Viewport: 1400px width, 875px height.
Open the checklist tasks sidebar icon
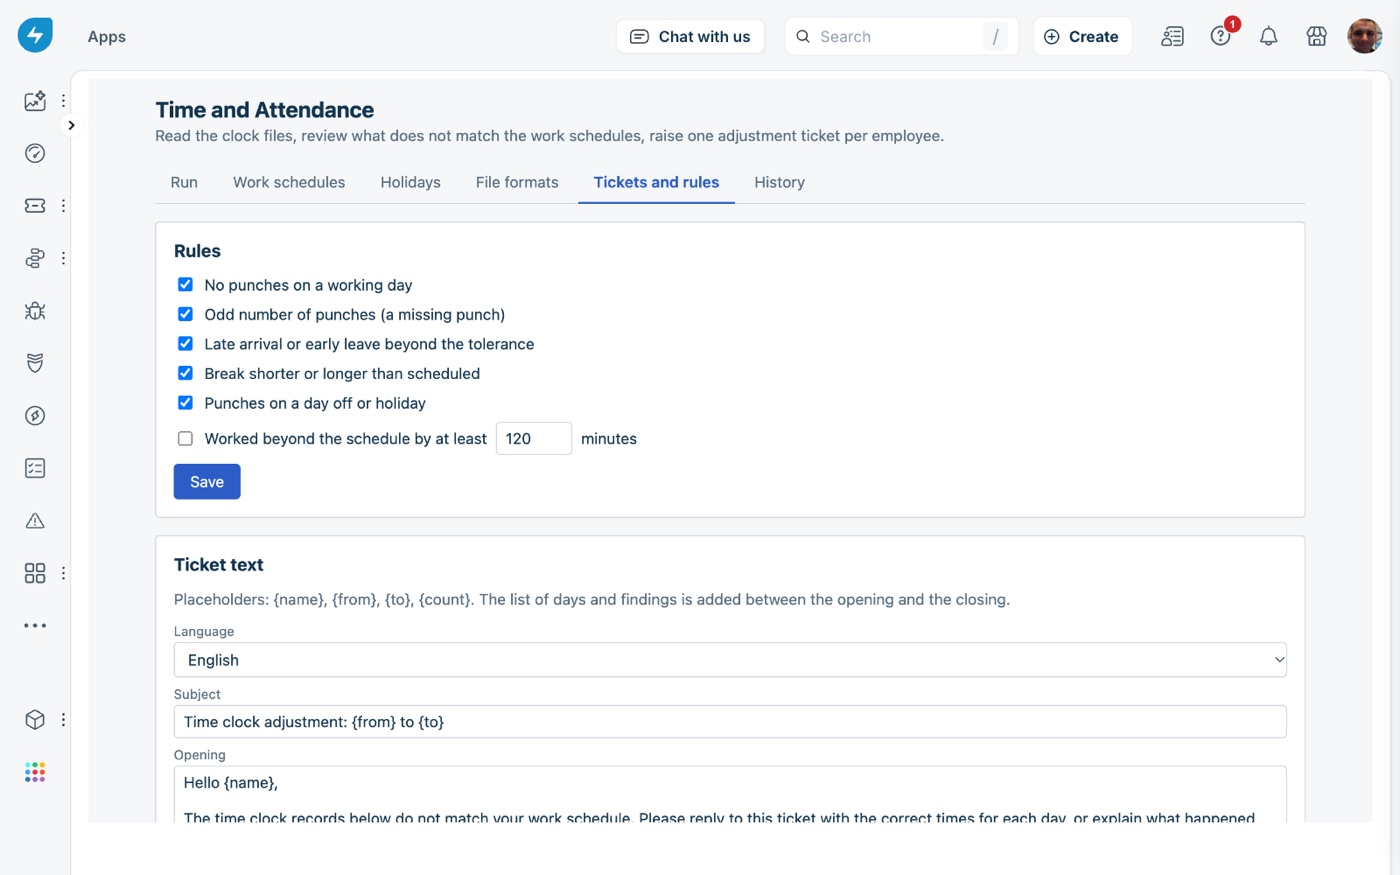coord(35,468)
